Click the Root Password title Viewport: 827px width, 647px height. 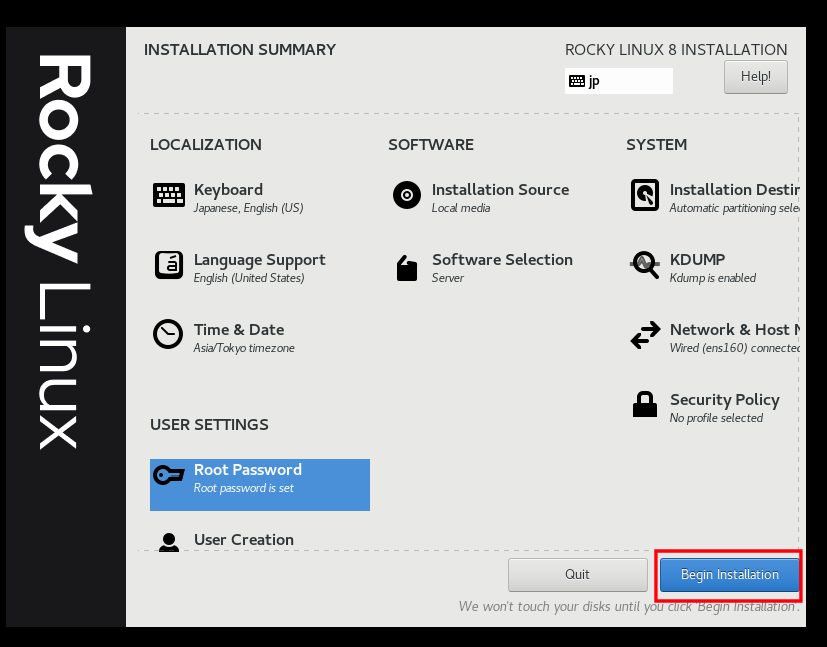point(248,470)
